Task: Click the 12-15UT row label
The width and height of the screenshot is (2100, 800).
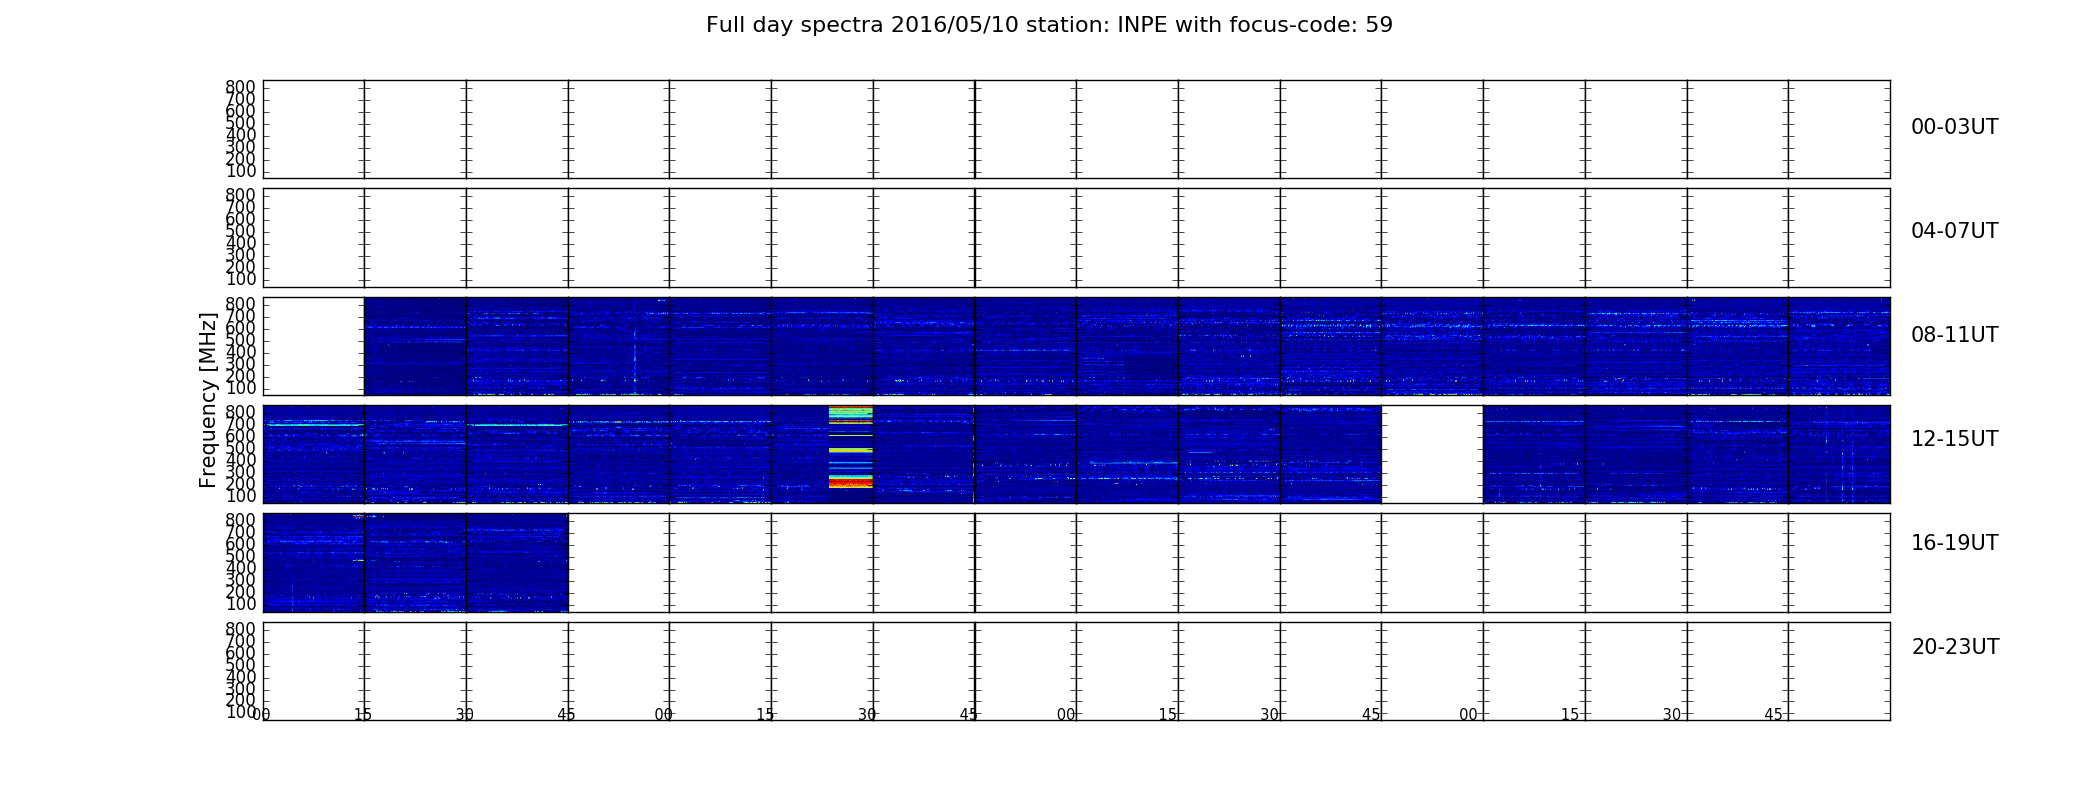Action: point(1954,439)
